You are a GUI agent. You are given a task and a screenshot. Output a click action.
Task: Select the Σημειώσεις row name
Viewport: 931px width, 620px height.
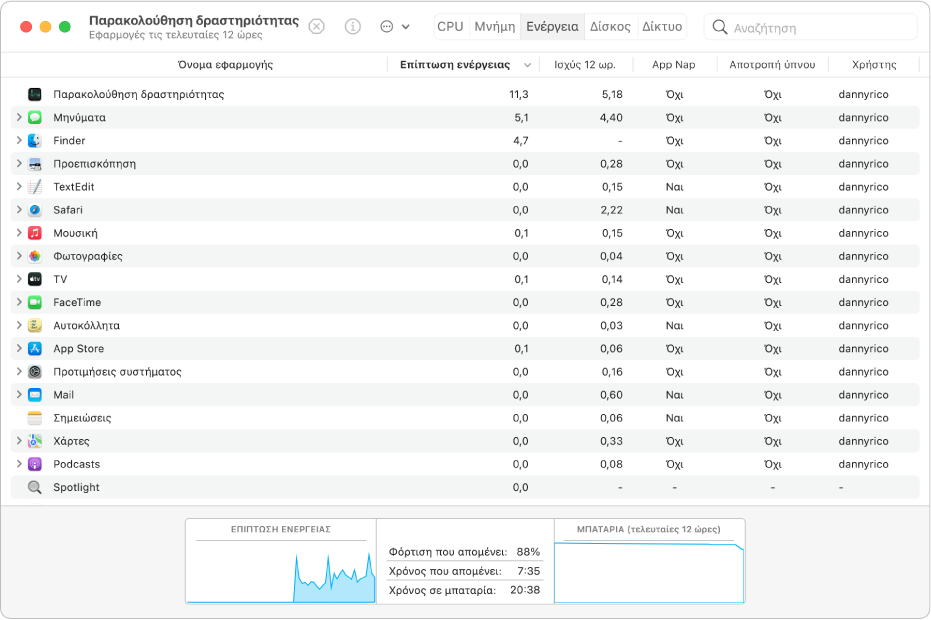coord(82,418)
